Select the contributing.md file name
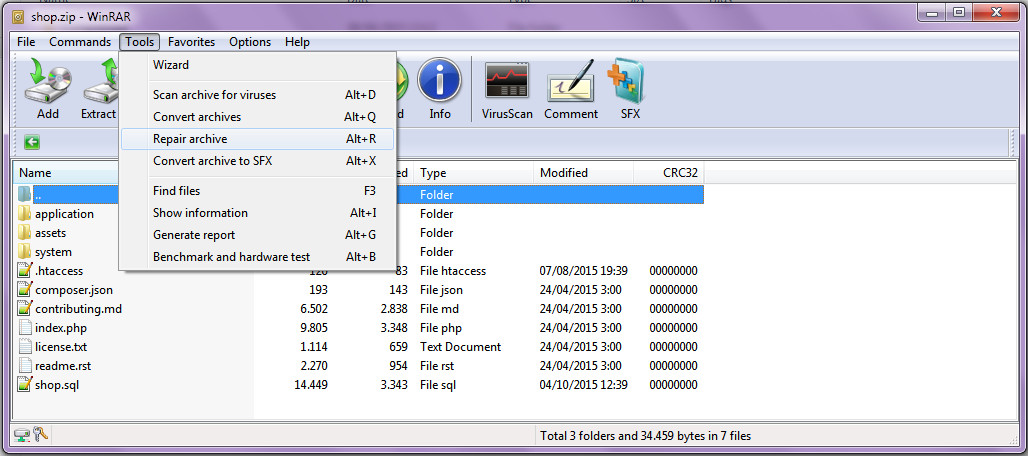 [79, 309]
